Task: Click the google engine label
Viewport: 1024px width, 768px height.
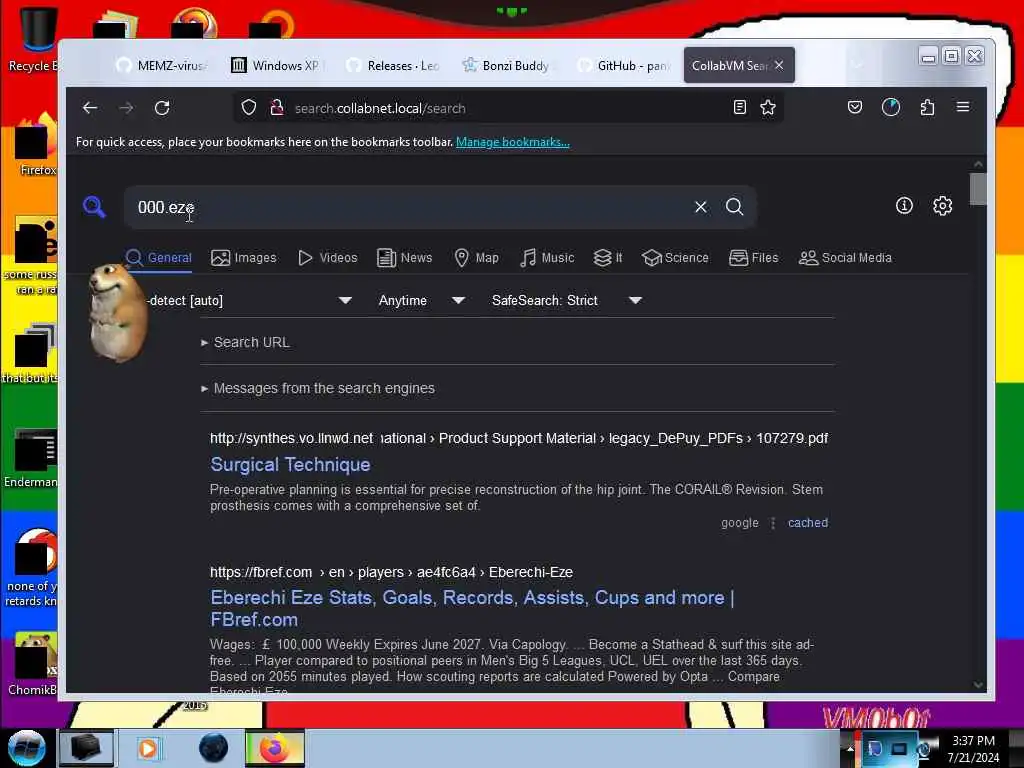Action: click(x=740, y=522)
